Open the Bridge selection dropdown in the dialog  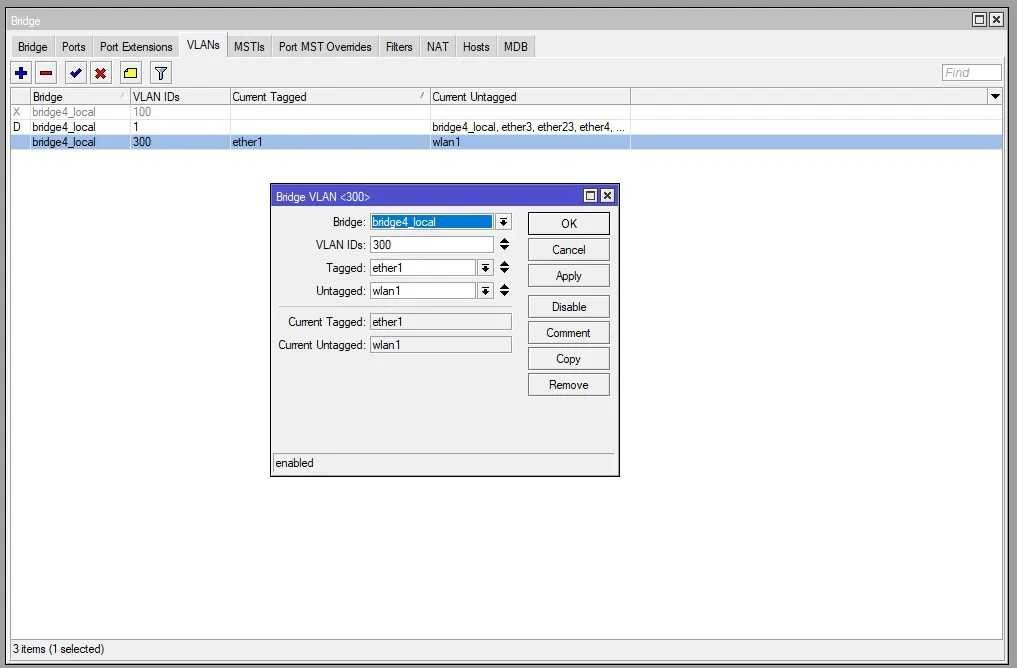[x=503, y=221]
